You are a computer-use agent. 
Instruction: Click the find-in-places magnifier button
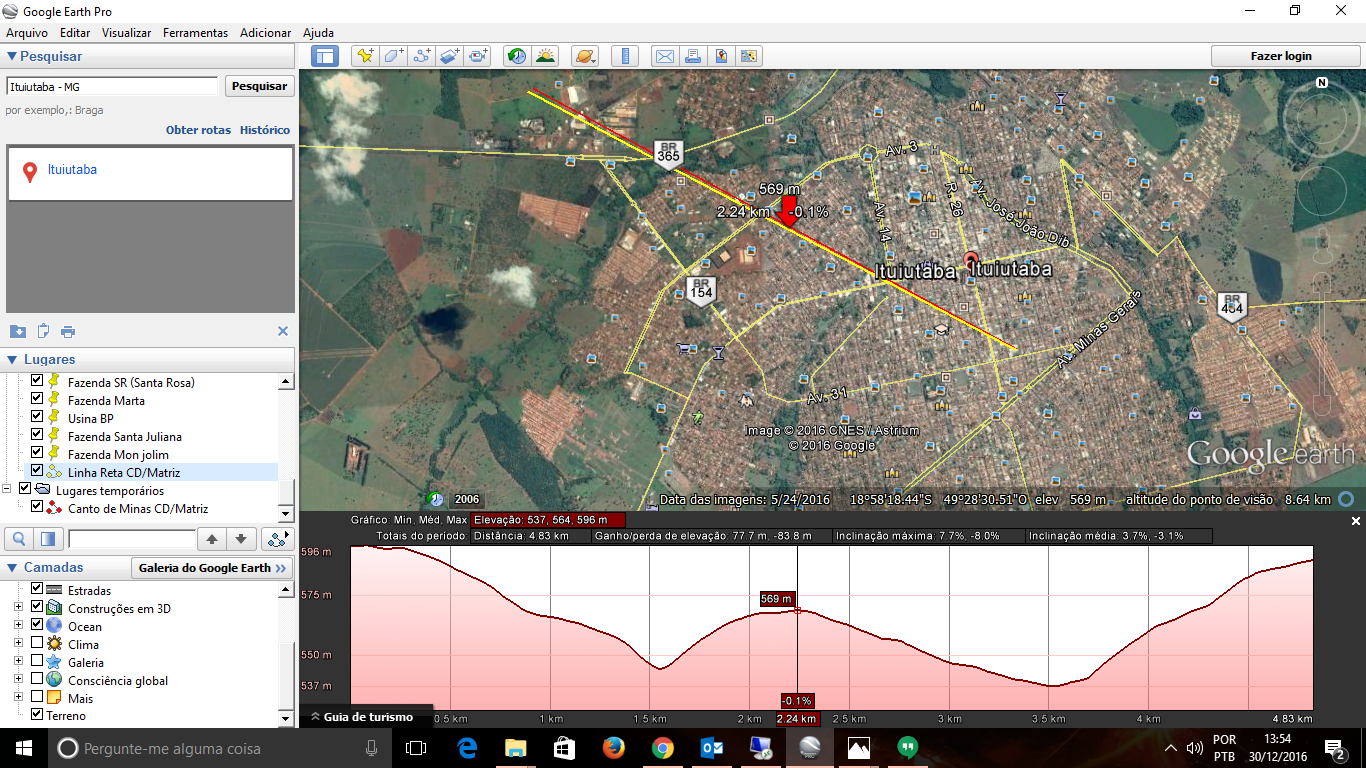tap(19, 540)
